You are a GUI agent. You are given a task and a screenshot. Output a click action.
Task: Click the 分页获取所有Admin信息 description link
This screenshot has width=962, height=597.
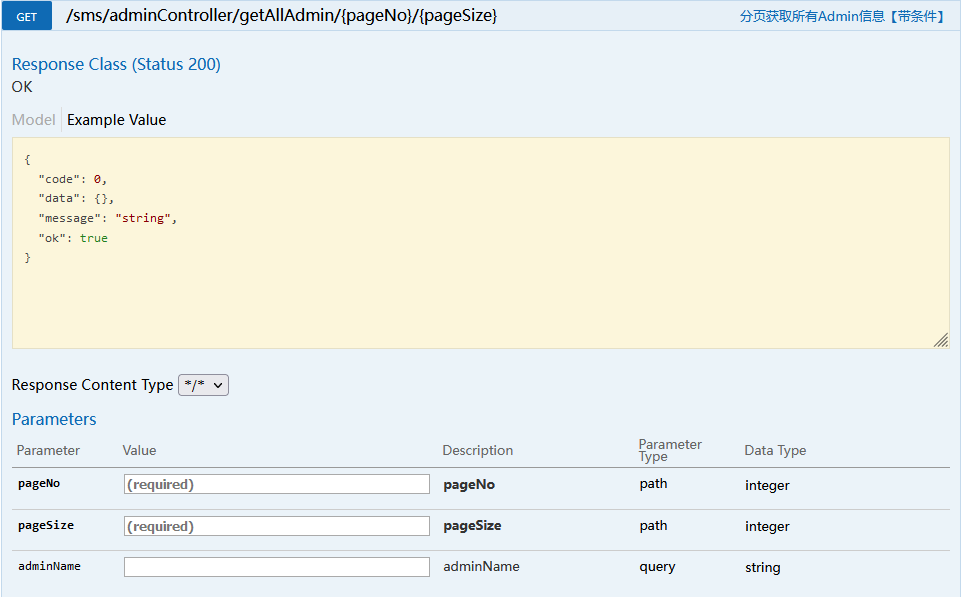[x=841, y=17]
